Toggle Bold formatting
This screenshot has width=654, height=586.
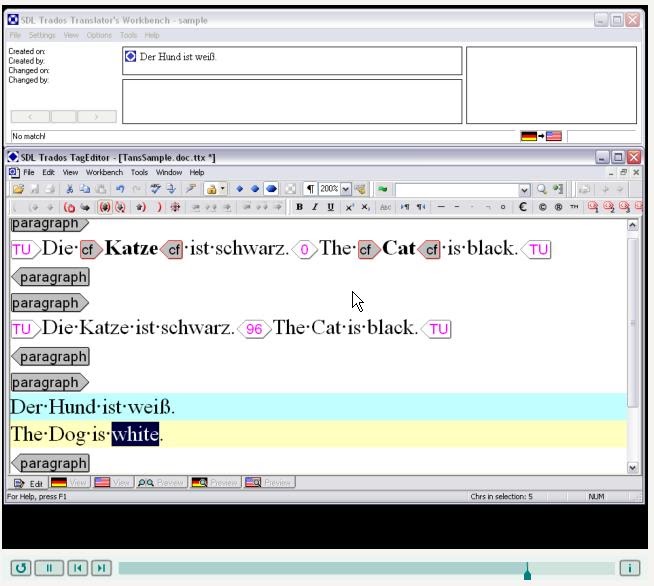point(299,207)
